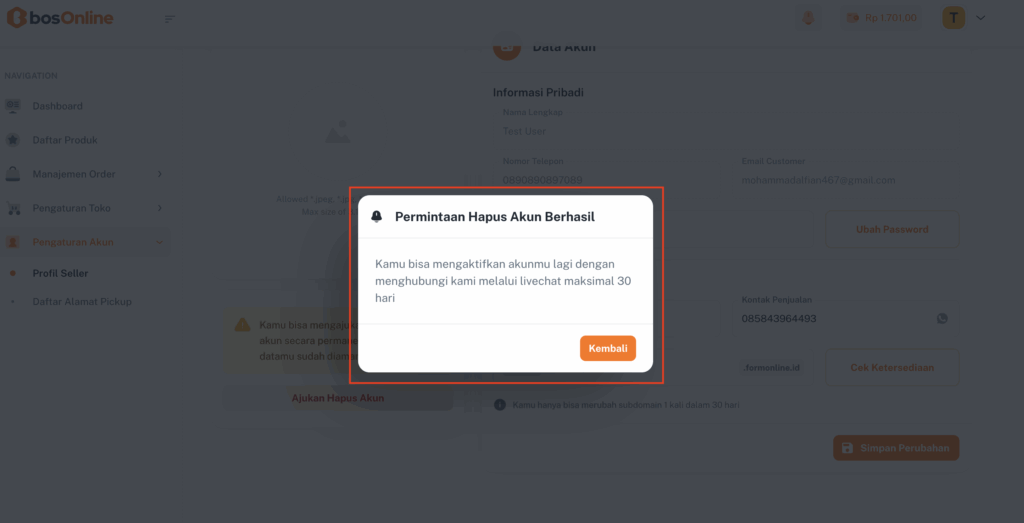Click the bell icon in dialog header
Viewport: 1024px width, 523px height.
(x=377, y=217)
